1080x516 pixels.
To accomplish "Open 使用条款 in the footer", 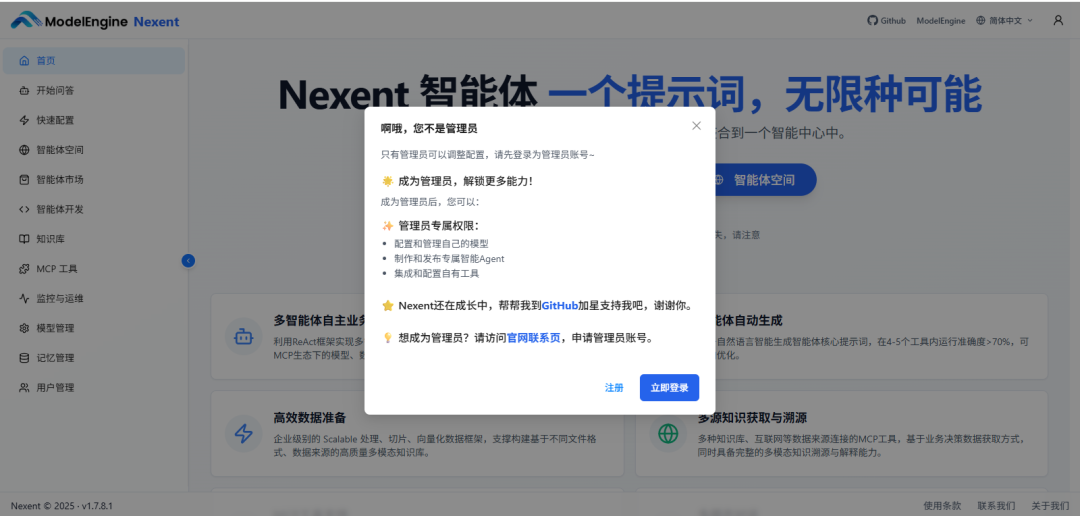I will pyautogui.click(x=942, y=505).
